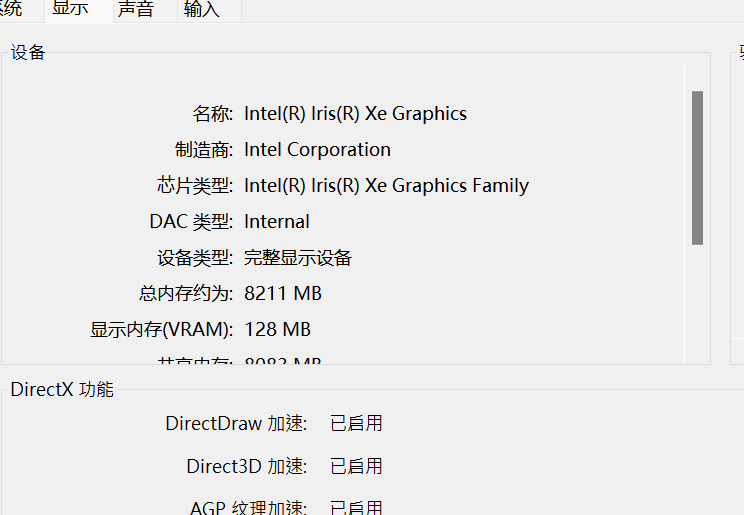Select the 8211 MB total memory value
Screen dimensions: 744x515
pos(283,294)
